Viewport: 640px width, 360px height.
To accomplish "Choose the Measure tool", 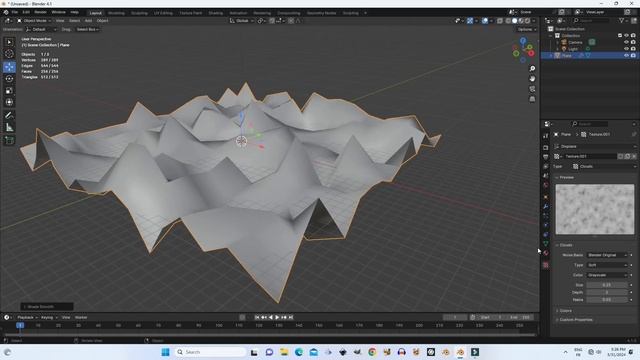I will pos(9,127).
